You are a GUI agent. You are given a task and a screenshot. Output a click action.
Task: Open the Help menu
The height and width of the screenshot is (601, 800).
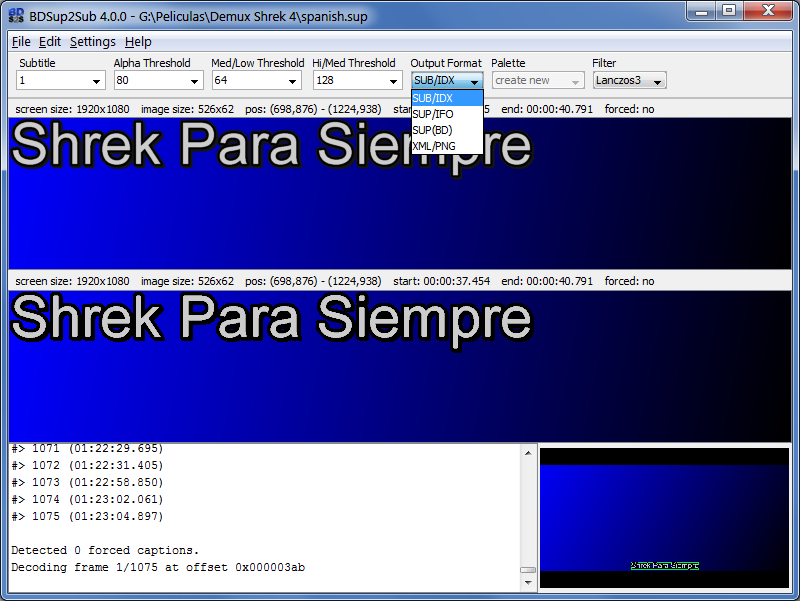coord(138,42)
